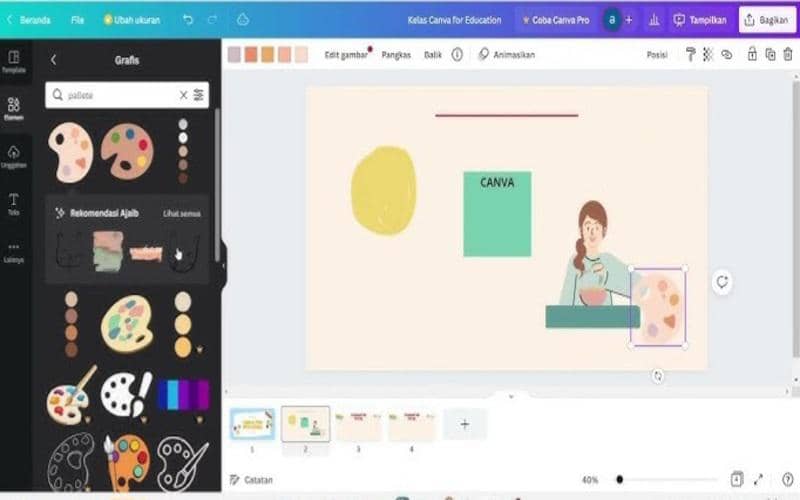Screen dimensions: 800x500
Task: Open the user avatar 'a'
Action: click(612, 20)
